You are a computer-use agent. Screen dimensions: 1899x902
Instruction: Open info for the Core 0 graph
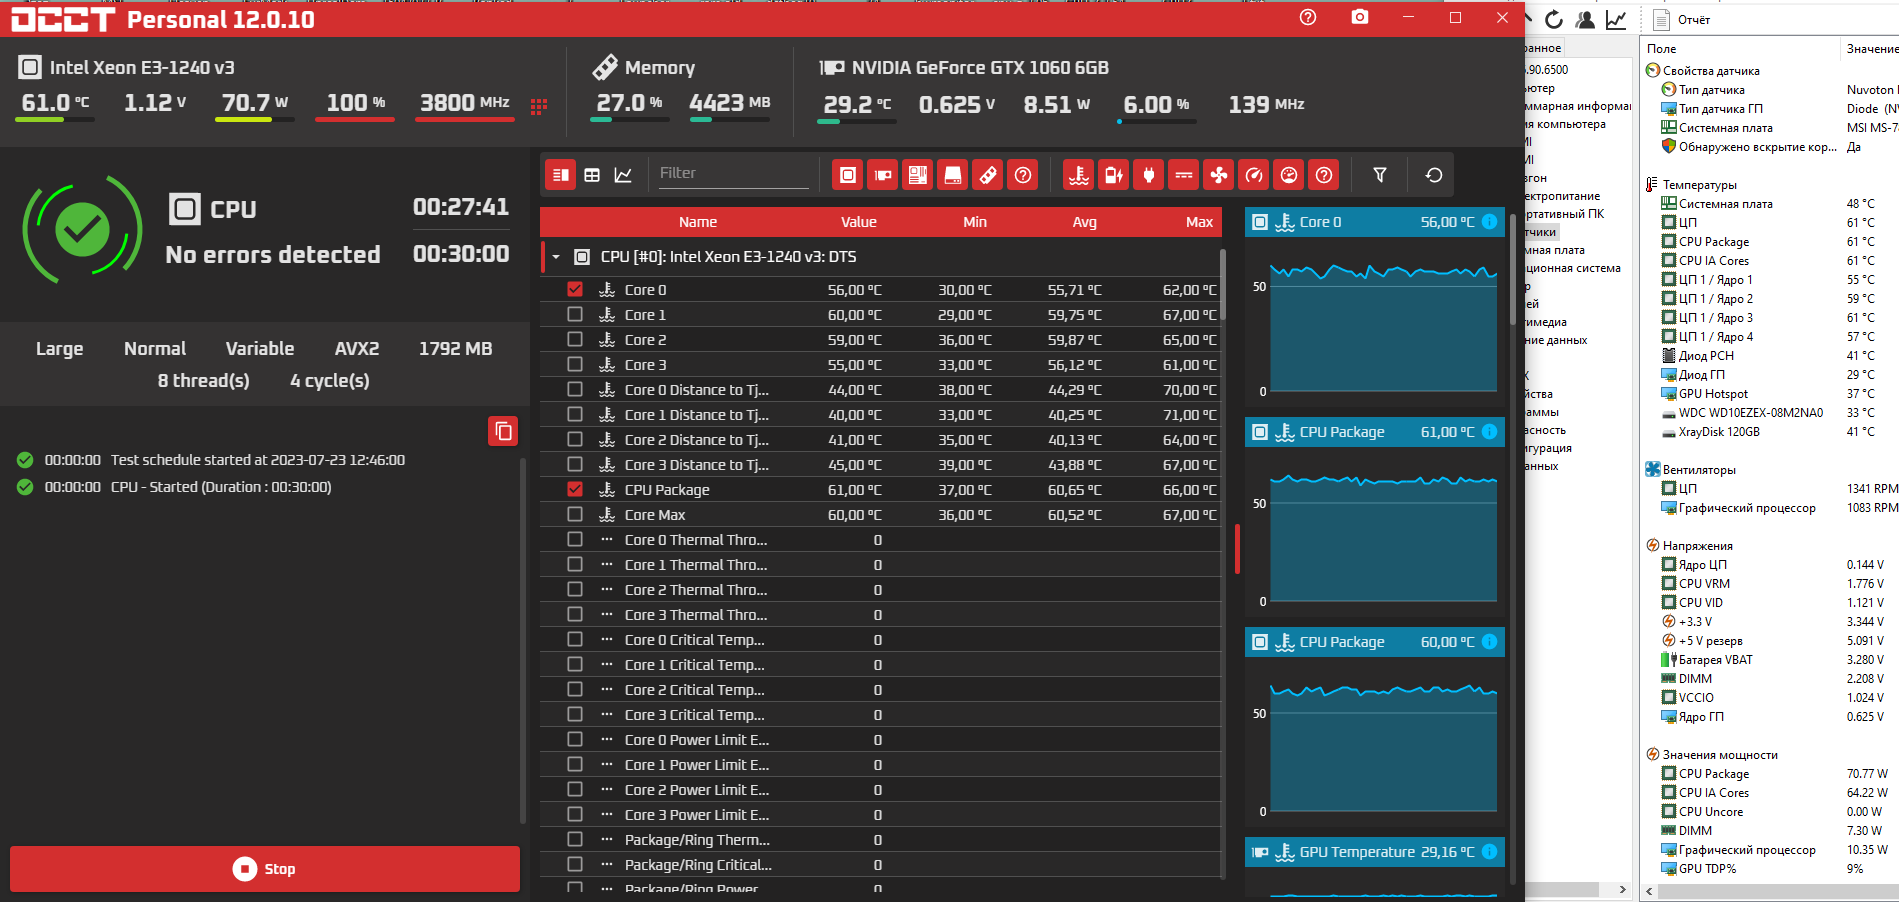tap(1489, 222)
